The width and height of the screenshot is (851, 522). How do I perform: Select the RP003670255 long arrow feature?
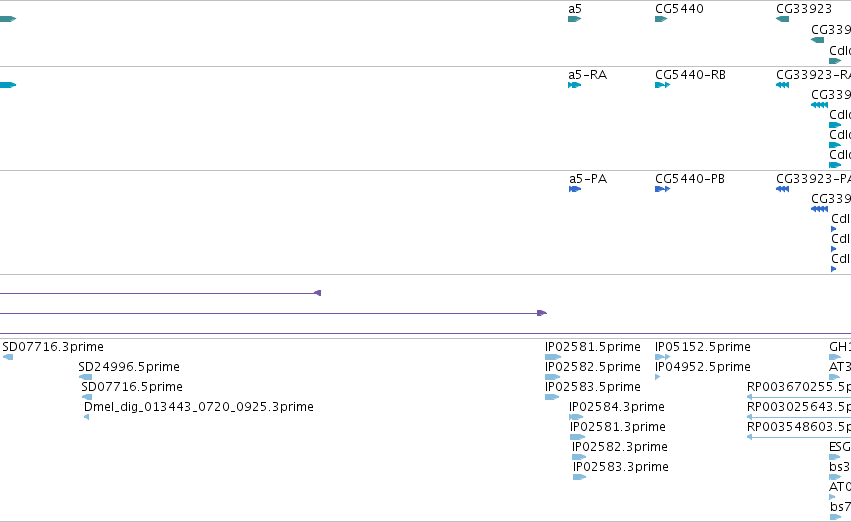tap(799, 397)
